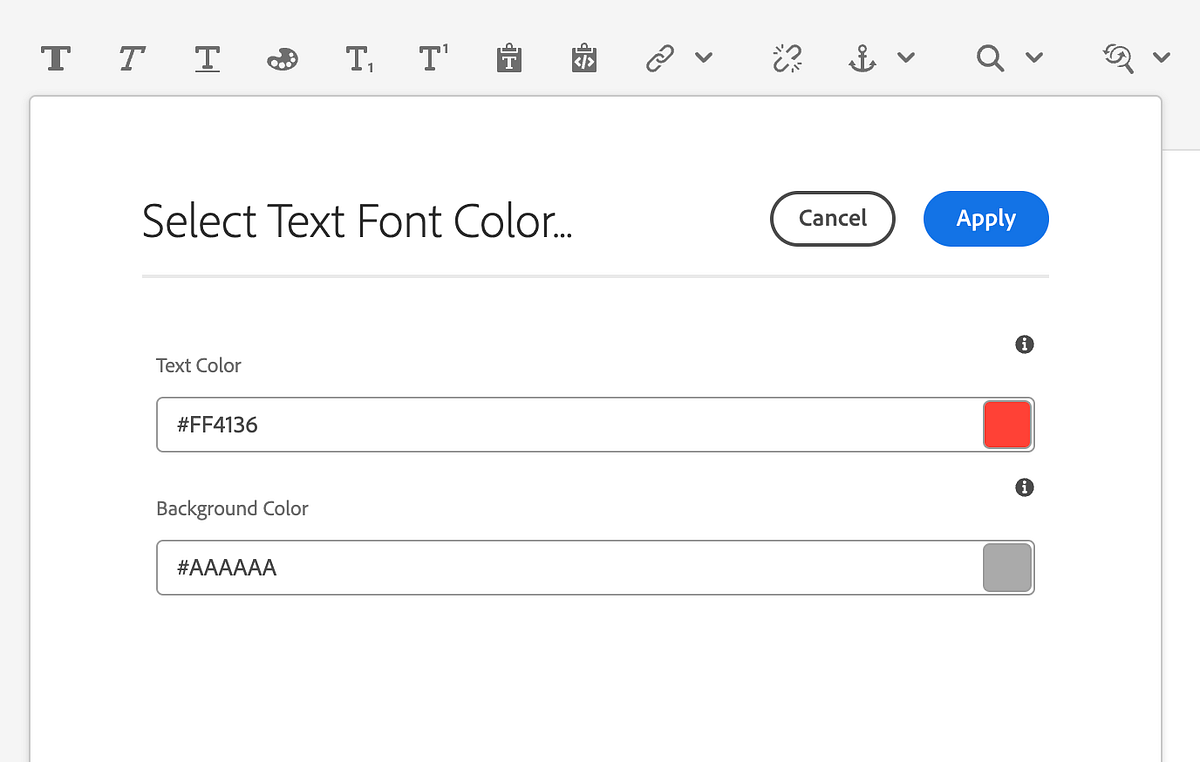Viewport: 1200px width, 762px height.
Task: Open the font color palette tool
Action: pos(282,58)
